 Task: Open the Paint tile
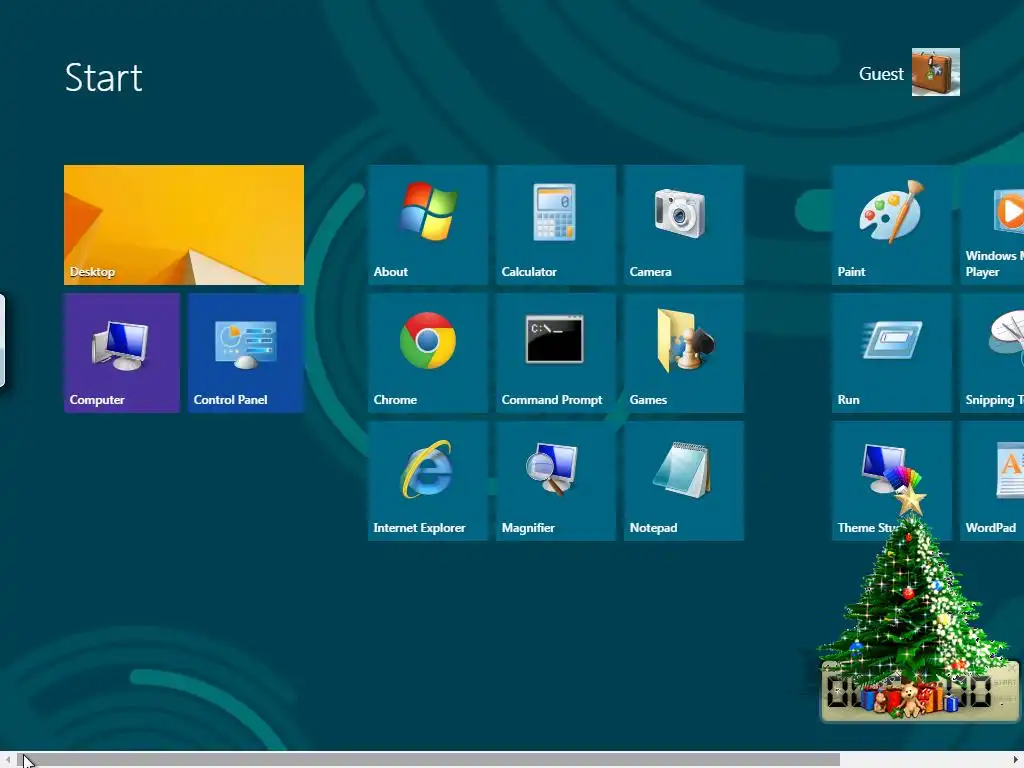click(892, 225)
